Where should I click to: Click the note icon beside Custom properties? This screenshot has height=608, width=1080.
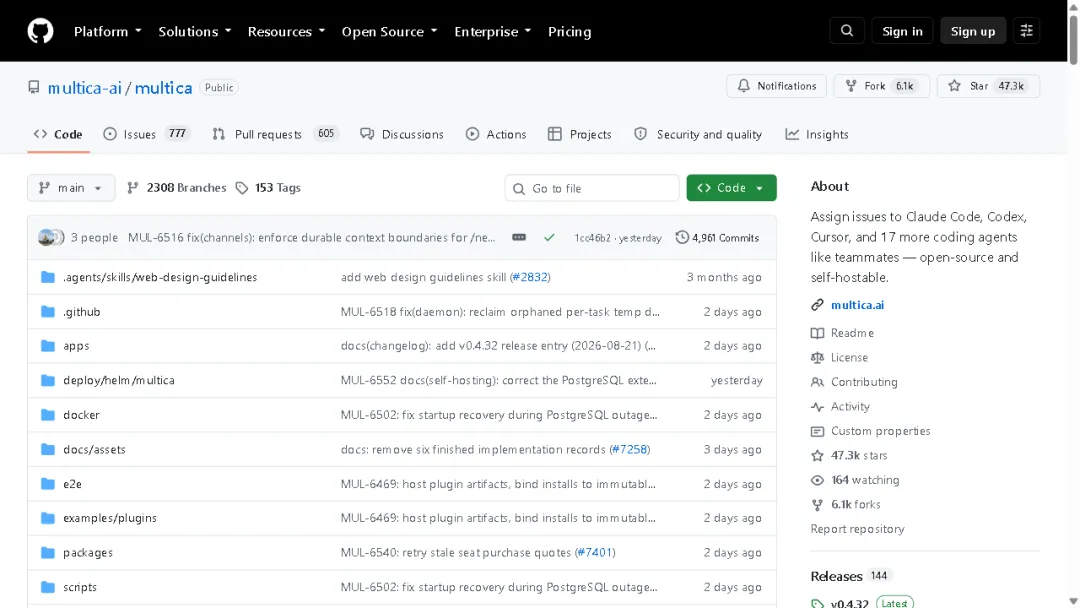pos(817,432)
